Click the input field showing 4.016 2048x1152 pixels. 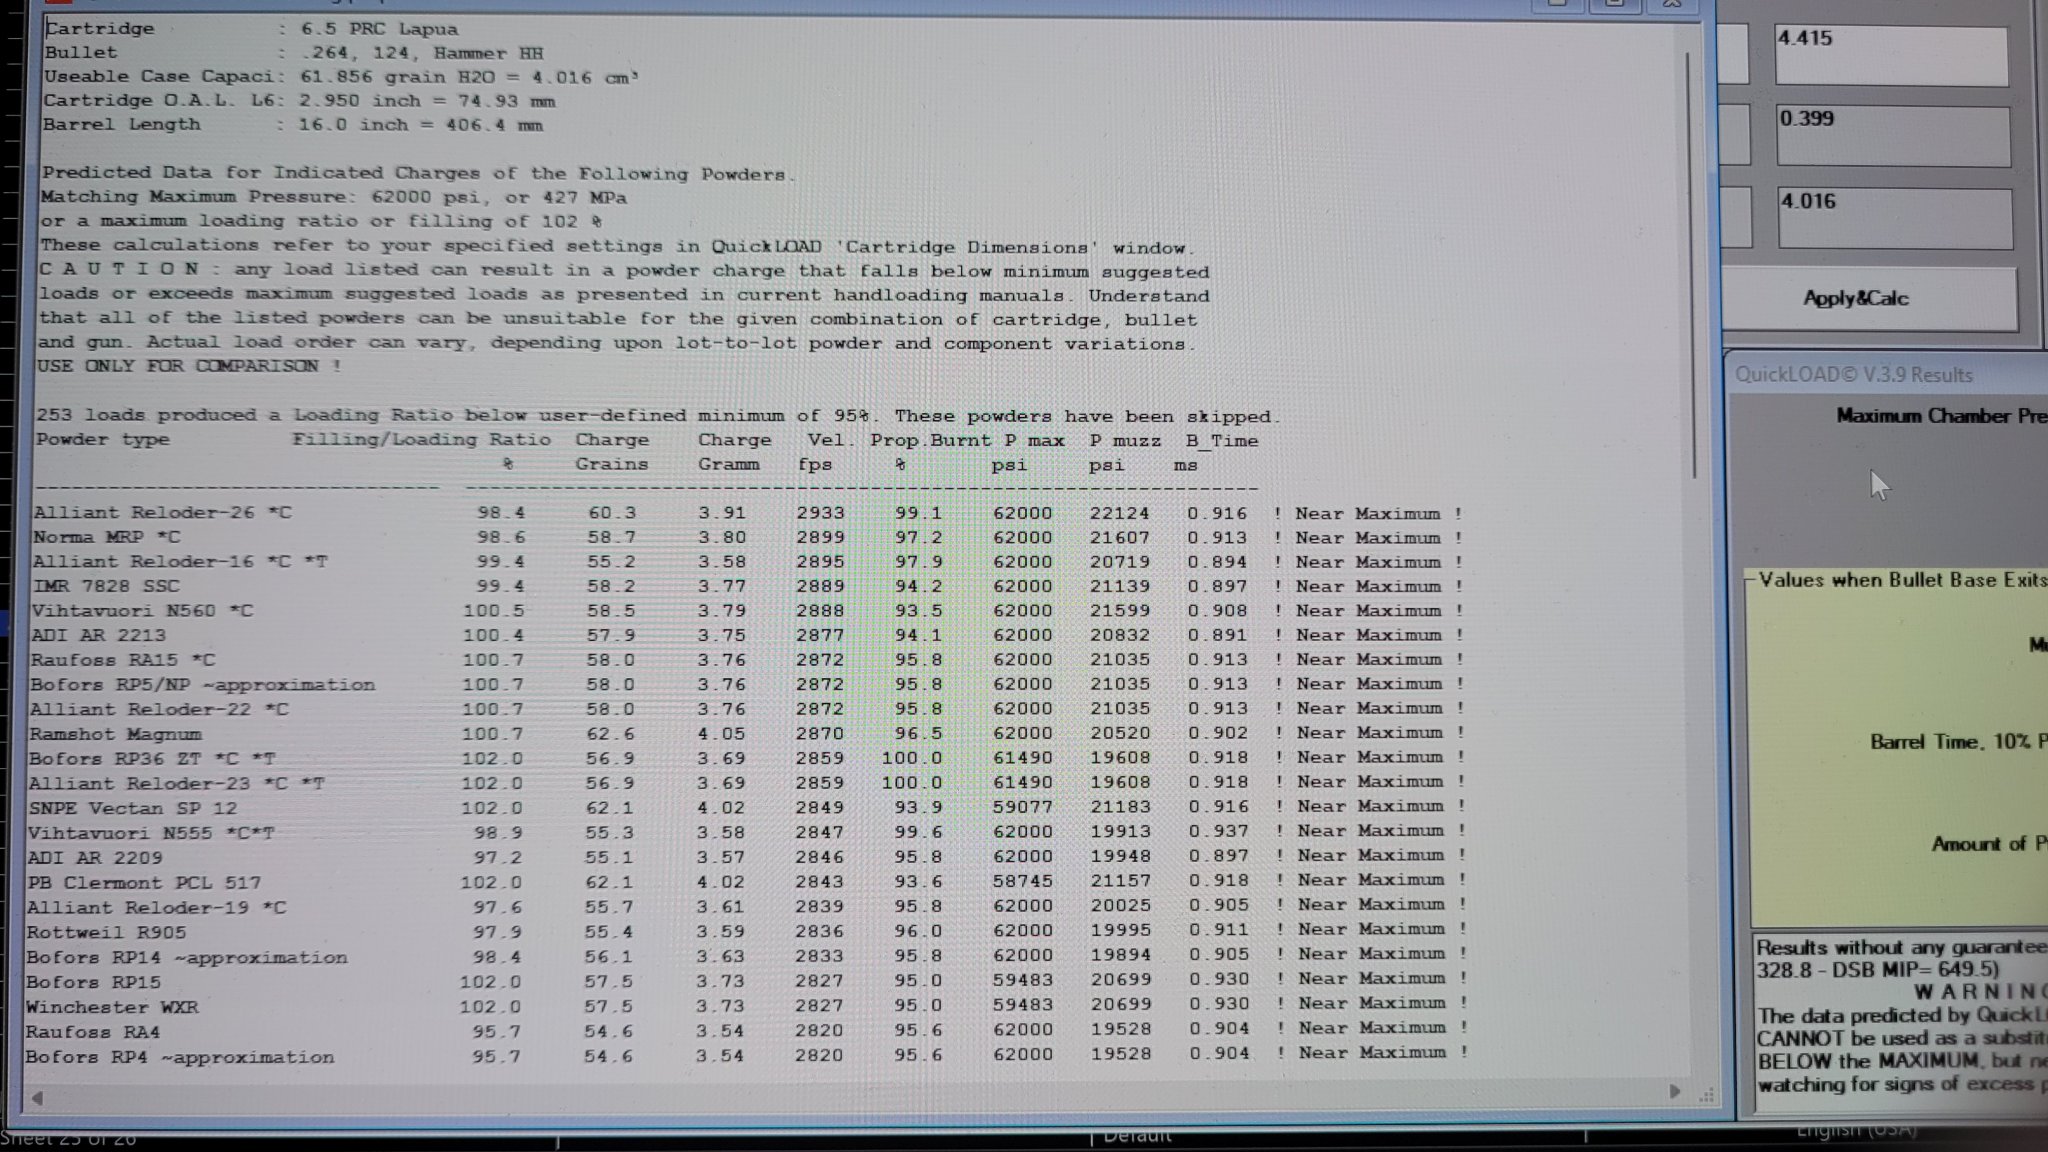[x=1895, y=218]
